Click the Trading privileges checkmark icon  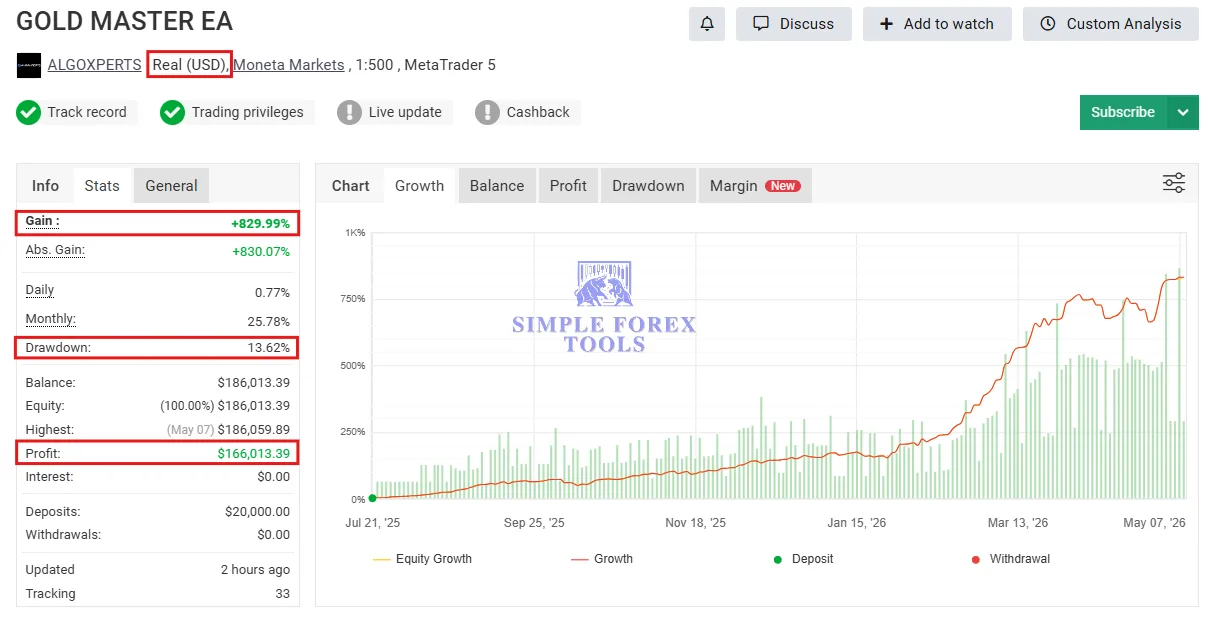coord(173,112)
